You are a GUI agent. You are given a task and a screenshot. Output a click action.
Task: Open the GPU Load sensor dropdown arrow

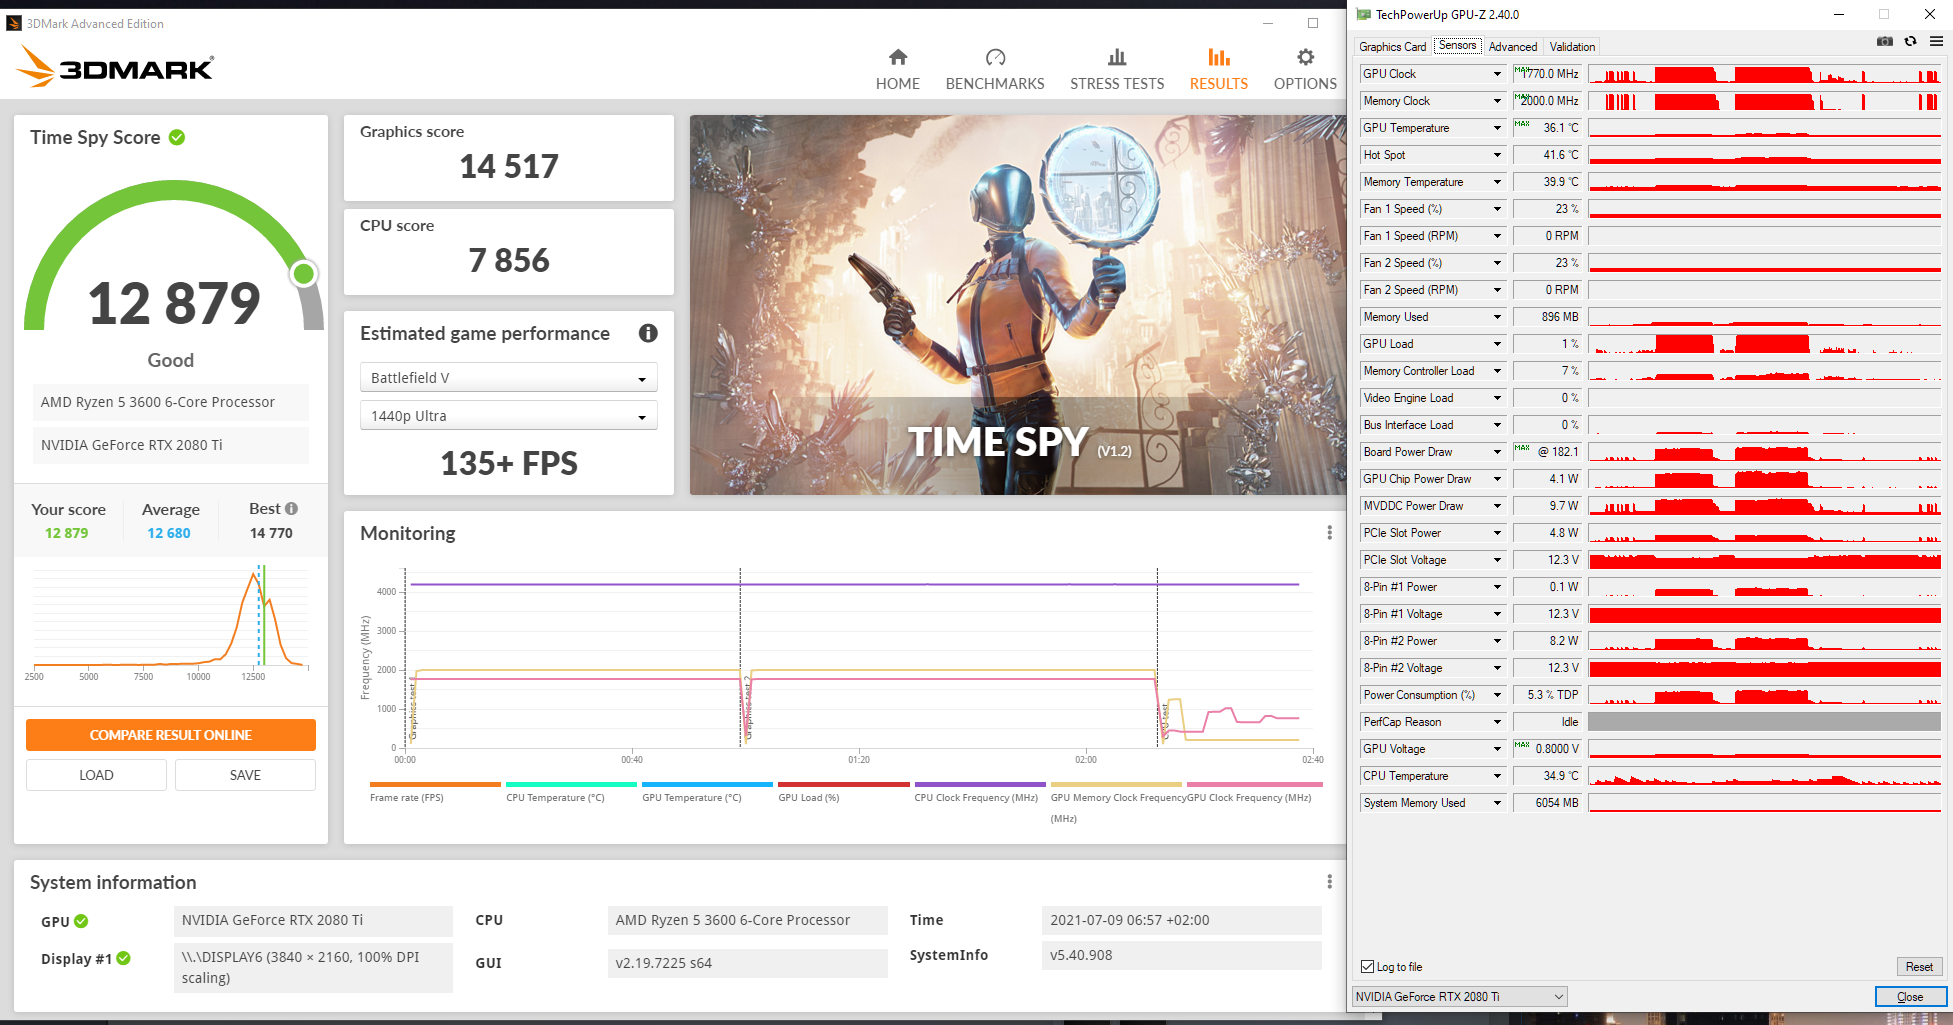point(1497,344)
